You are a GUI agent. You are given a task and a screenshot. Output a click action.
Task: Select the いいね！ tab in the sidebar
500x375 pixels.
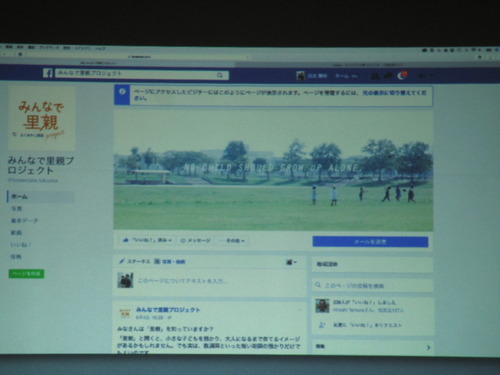[20, 245]
